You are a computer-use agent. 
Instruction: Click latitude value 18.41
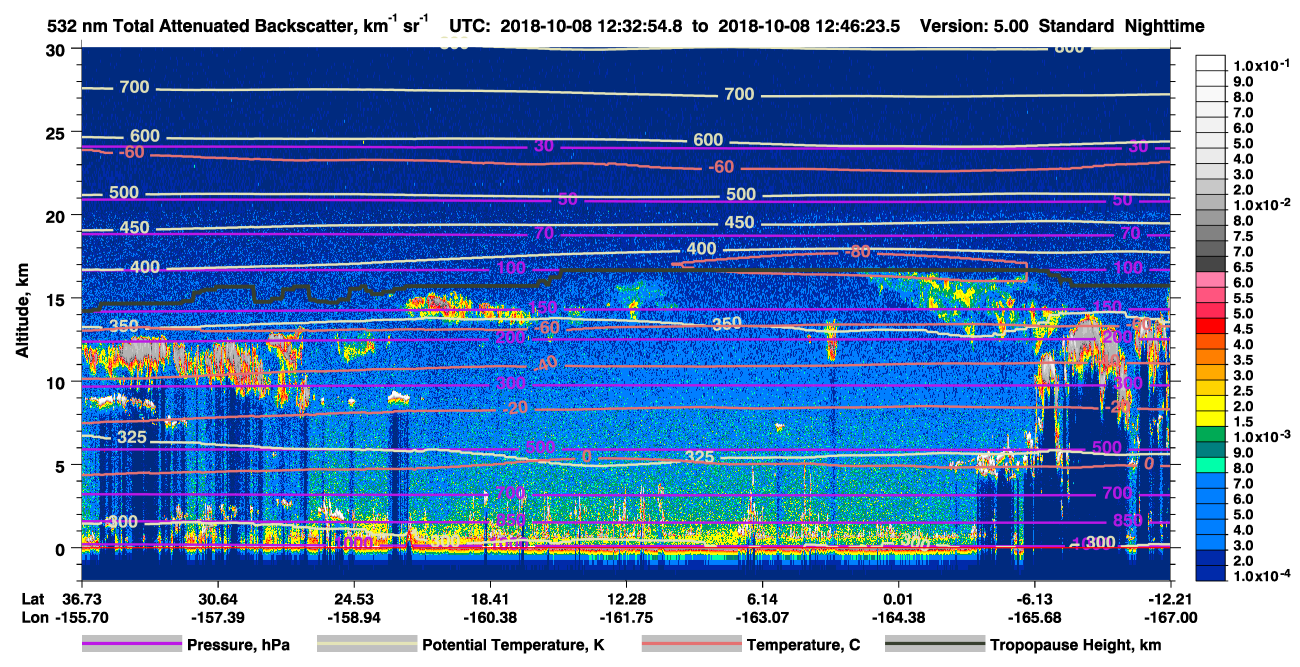[489, 598]
